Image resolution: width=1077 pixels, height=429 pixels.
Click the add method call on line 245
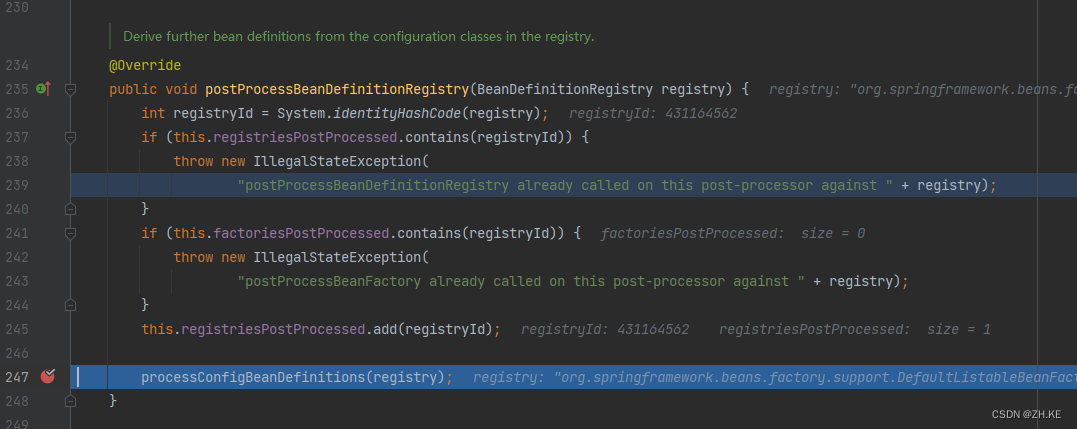[x=385, y=329]
